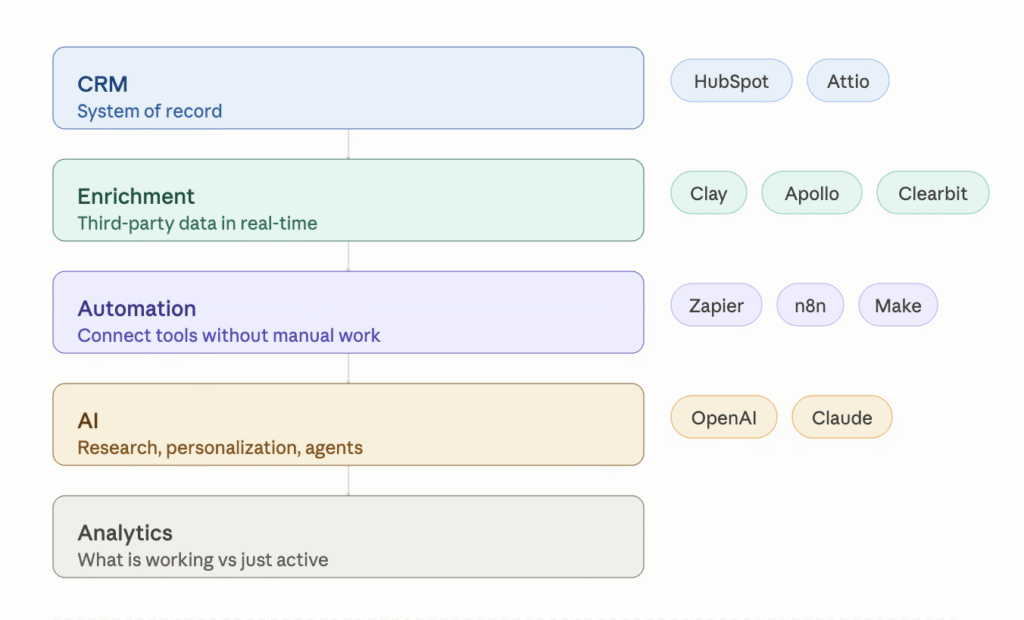
Task: Click the connector line below CRM card
Action: tap(348, 142)
